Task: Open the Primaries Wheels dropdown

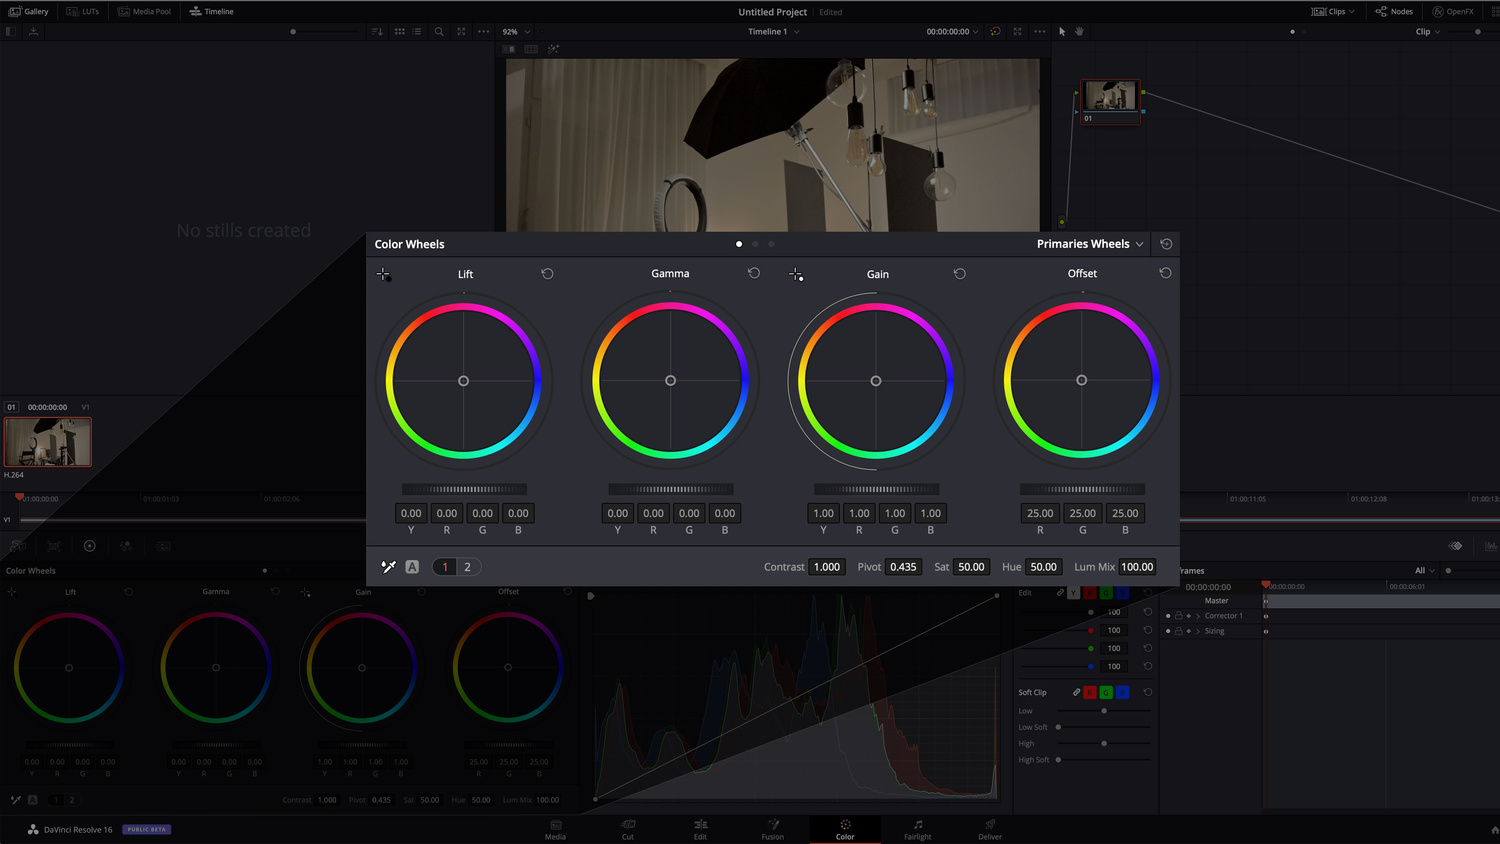Action: (1088, 243)
